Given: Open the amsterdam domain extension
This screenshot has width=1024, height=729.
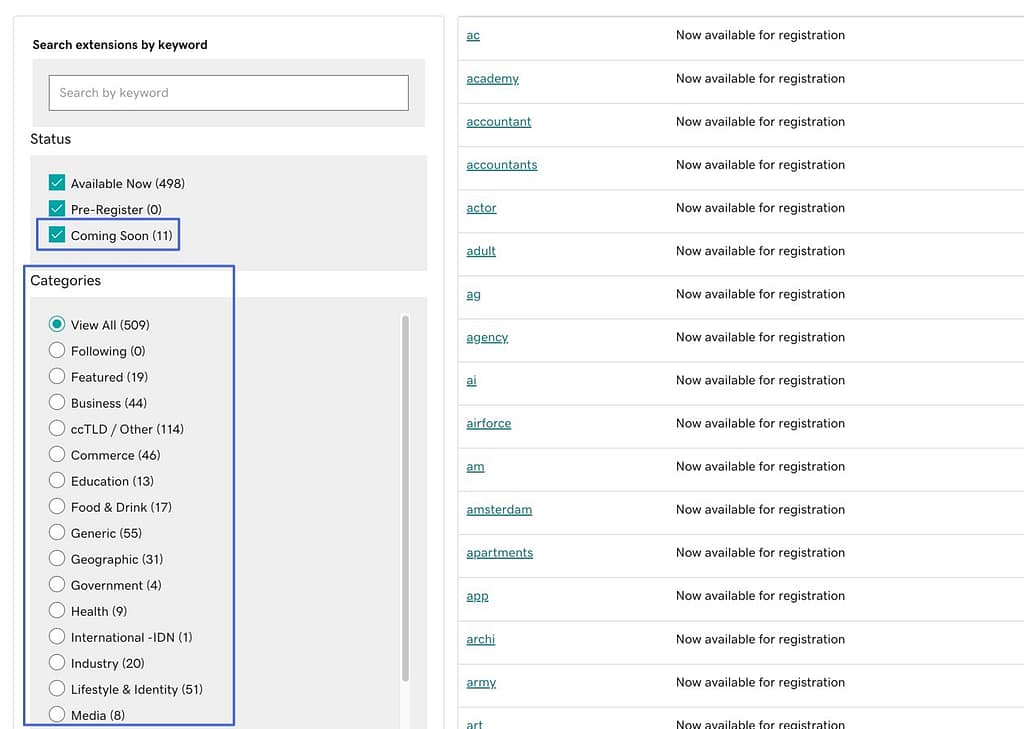Looking at the screenshot, I should click(x=499, y=509).
